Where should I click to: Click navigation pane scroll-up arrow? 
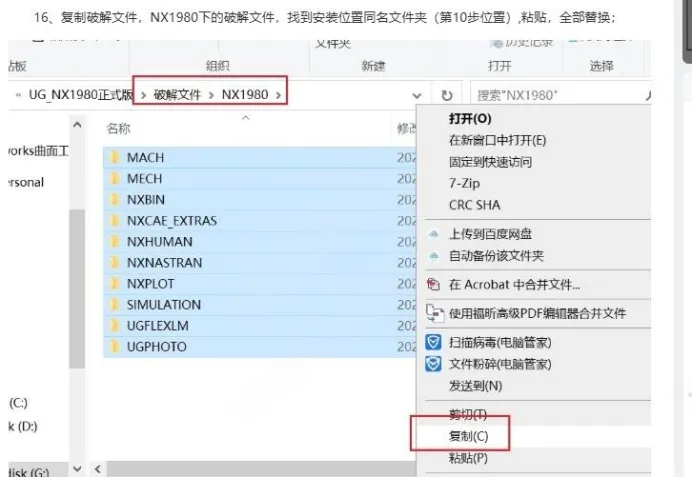tap(77, 125)
